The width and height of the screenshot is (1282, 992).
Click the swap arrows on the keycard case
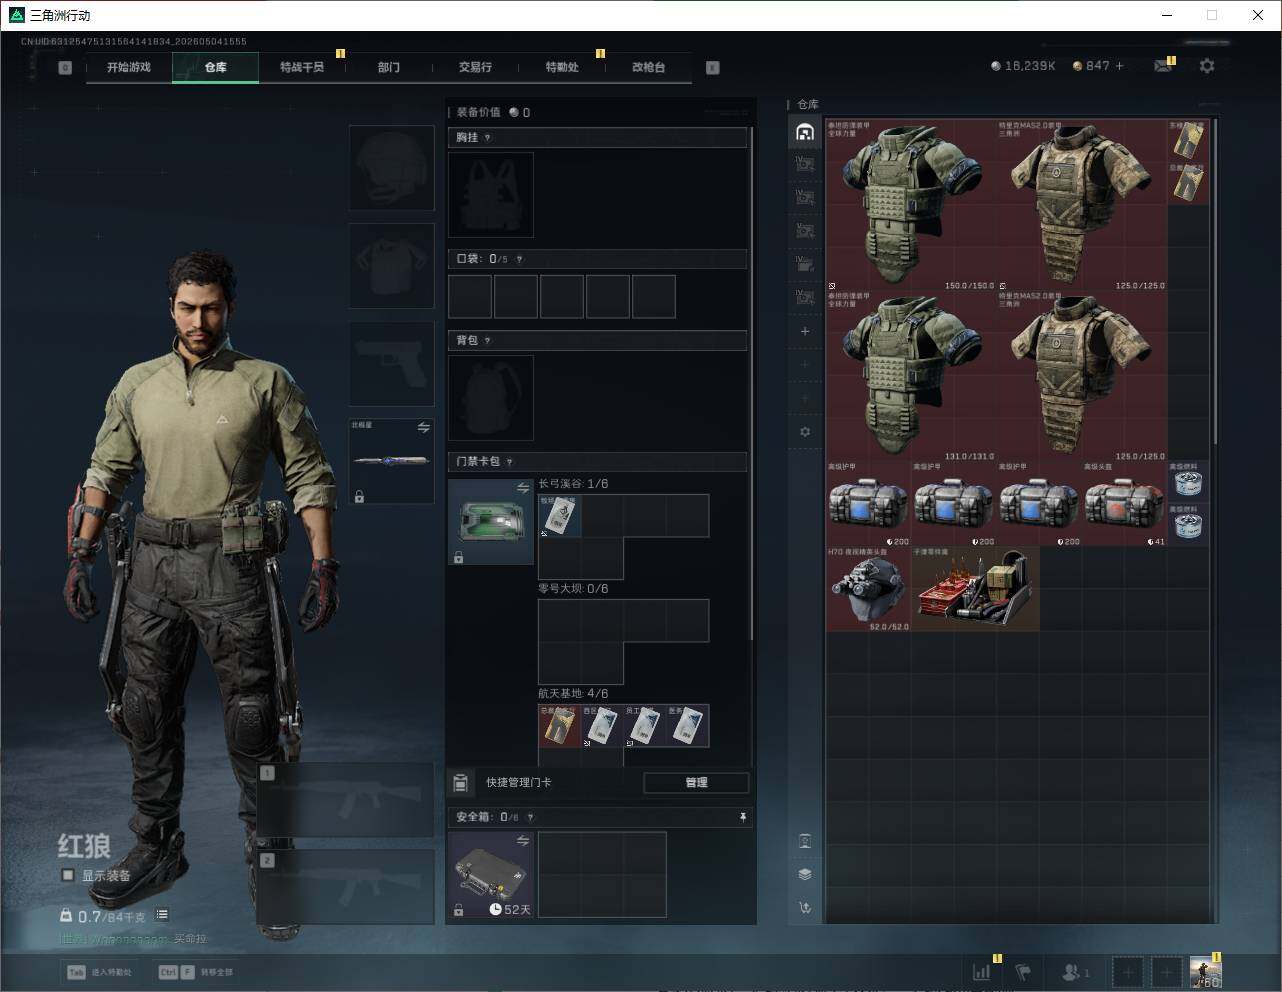click(x=523, y=488)
